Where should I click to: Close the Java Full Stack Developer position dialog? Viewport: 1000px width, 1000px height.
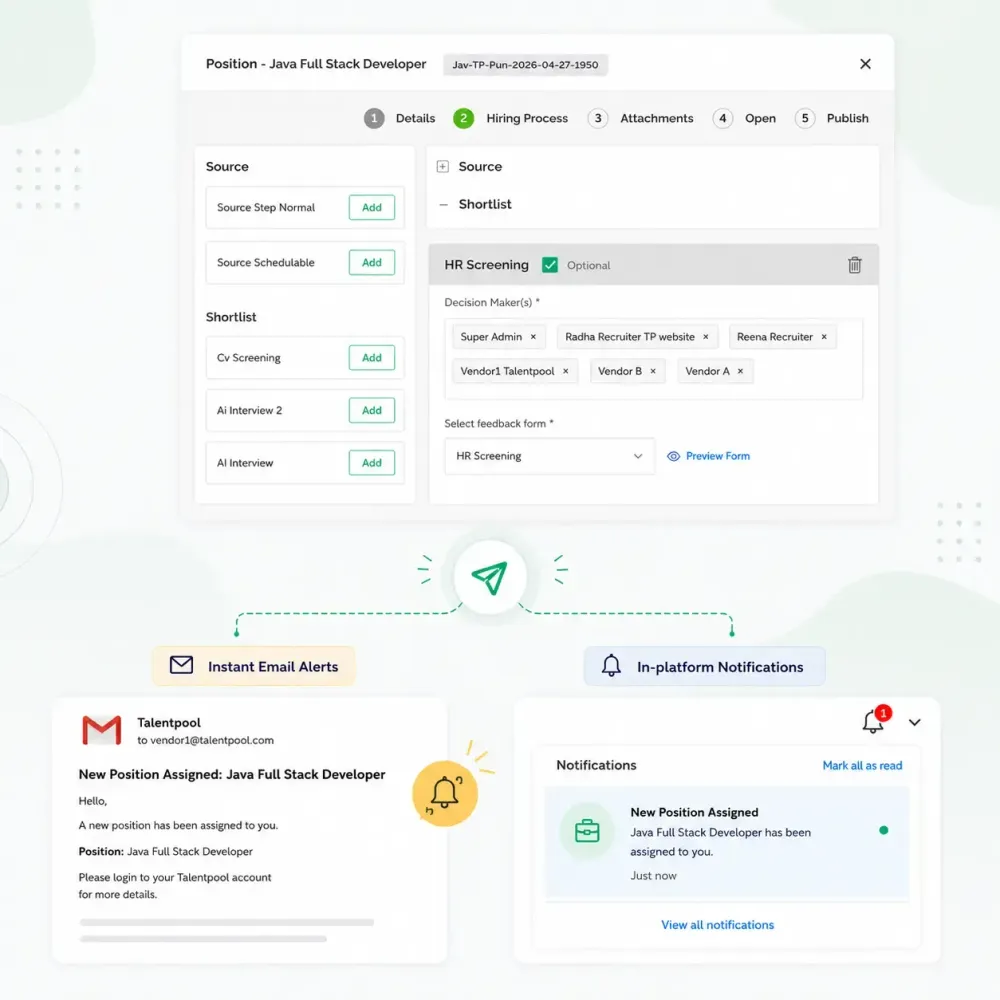click(x=865, y=64)
